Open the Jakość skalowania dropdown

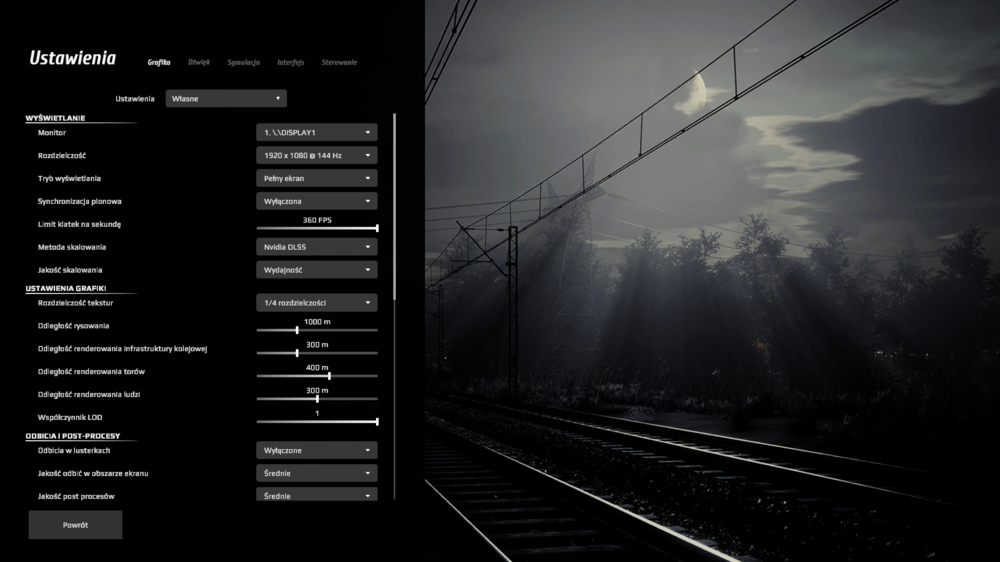(x=316, y=270)
